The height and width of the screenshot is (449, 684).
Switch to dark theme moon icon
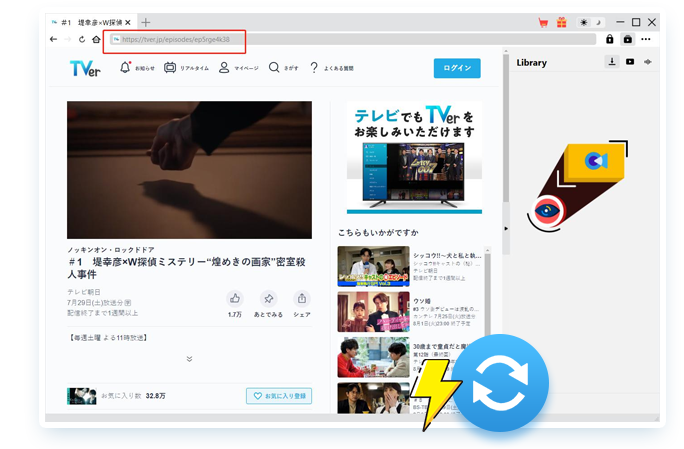coord(598,22)
